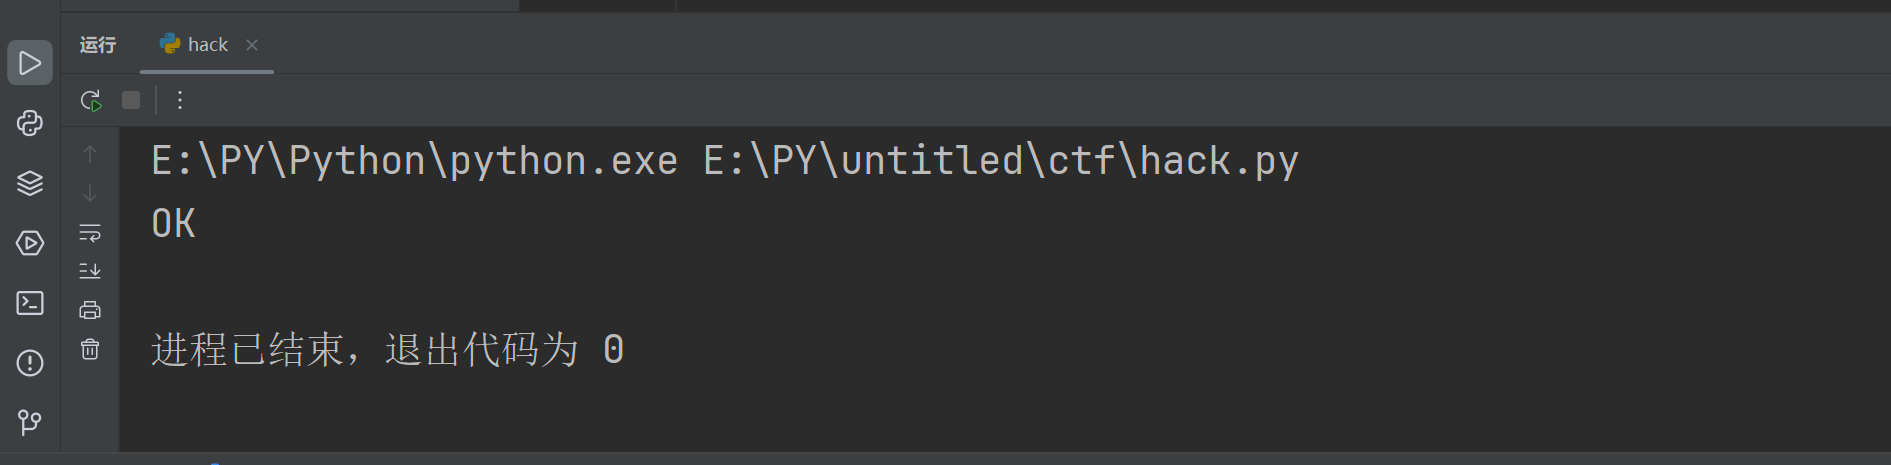Open the Terminal tool window
Screen dimensions: 1891x465
(30, 303)
